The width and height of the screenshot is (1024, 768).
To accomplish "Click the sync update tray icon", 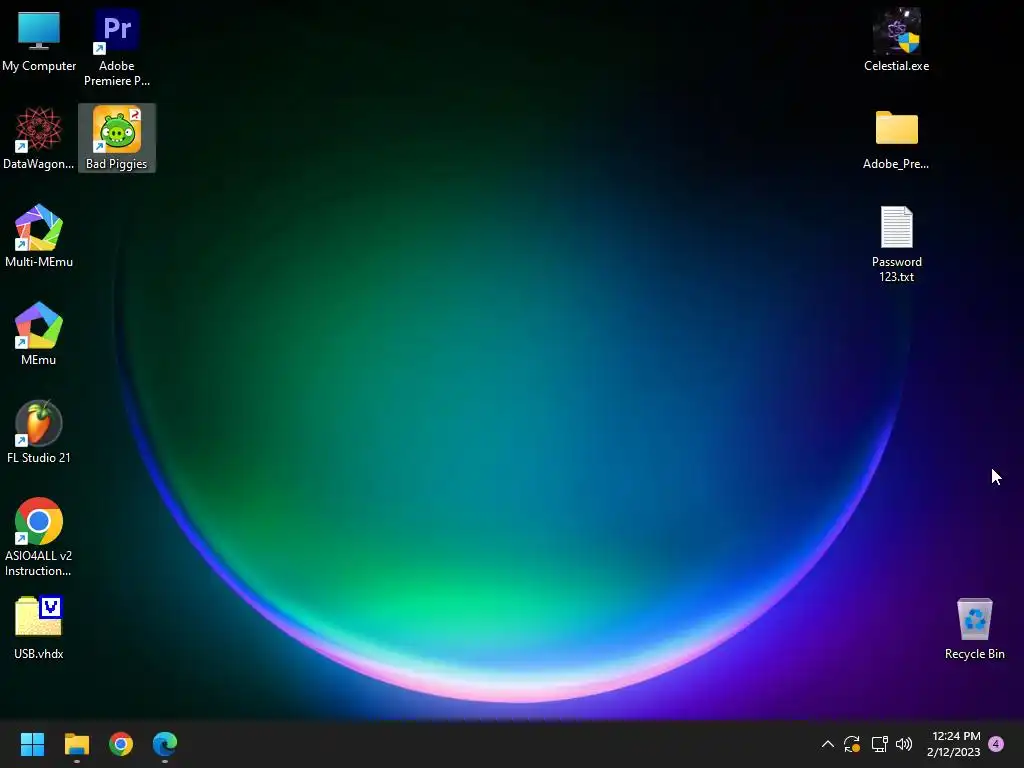I will [x=852, y=744].
